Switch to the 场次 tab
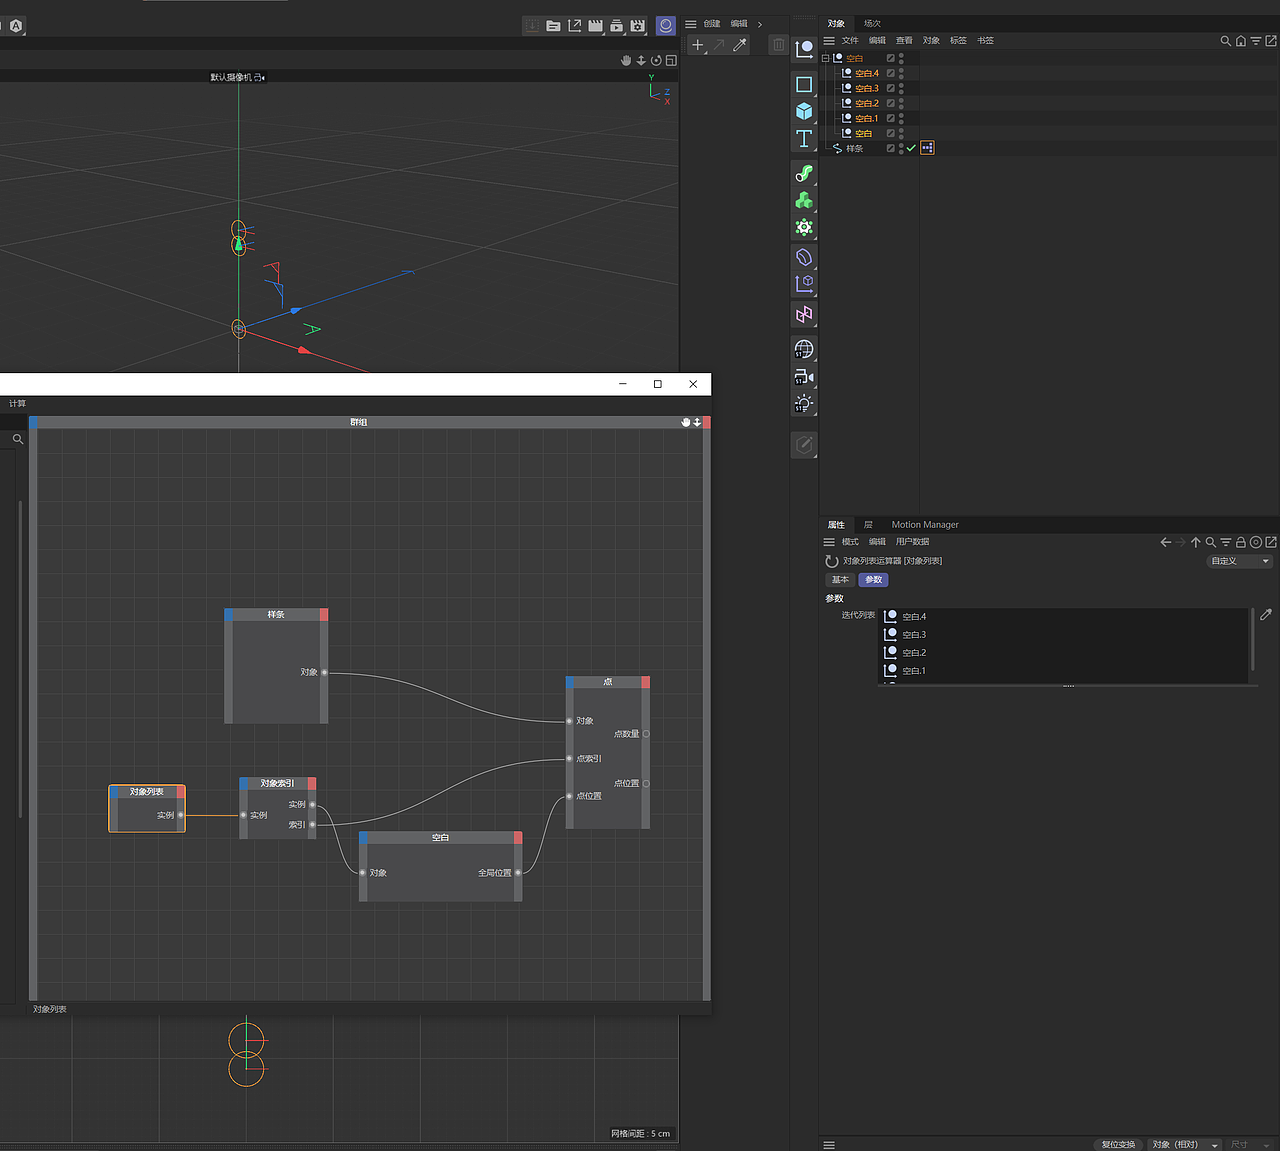This screenshot has width=1280, height=1151. 871,22
